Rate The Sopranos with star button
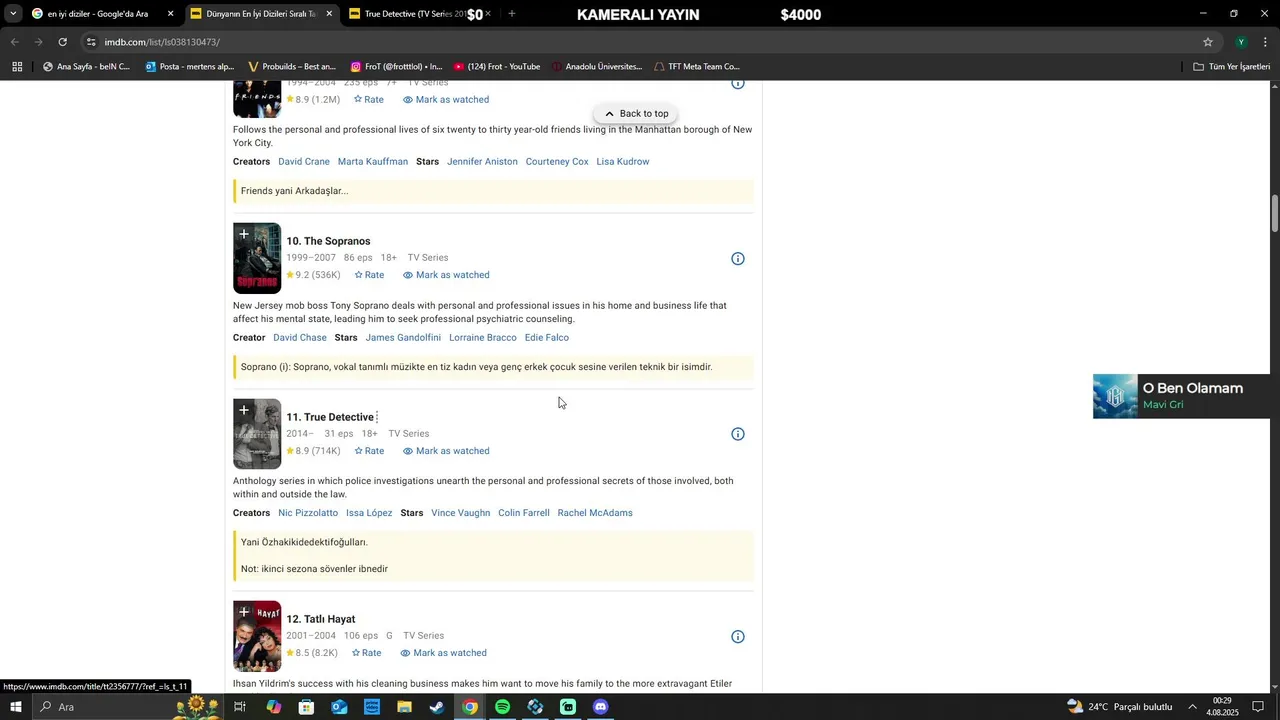This screenshot has width=1280, height=720. coord(369,275)
